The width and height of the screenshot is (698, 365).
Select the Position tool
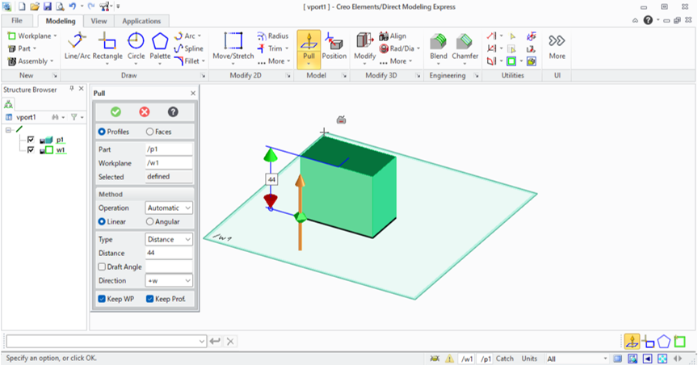pos(334,45)
